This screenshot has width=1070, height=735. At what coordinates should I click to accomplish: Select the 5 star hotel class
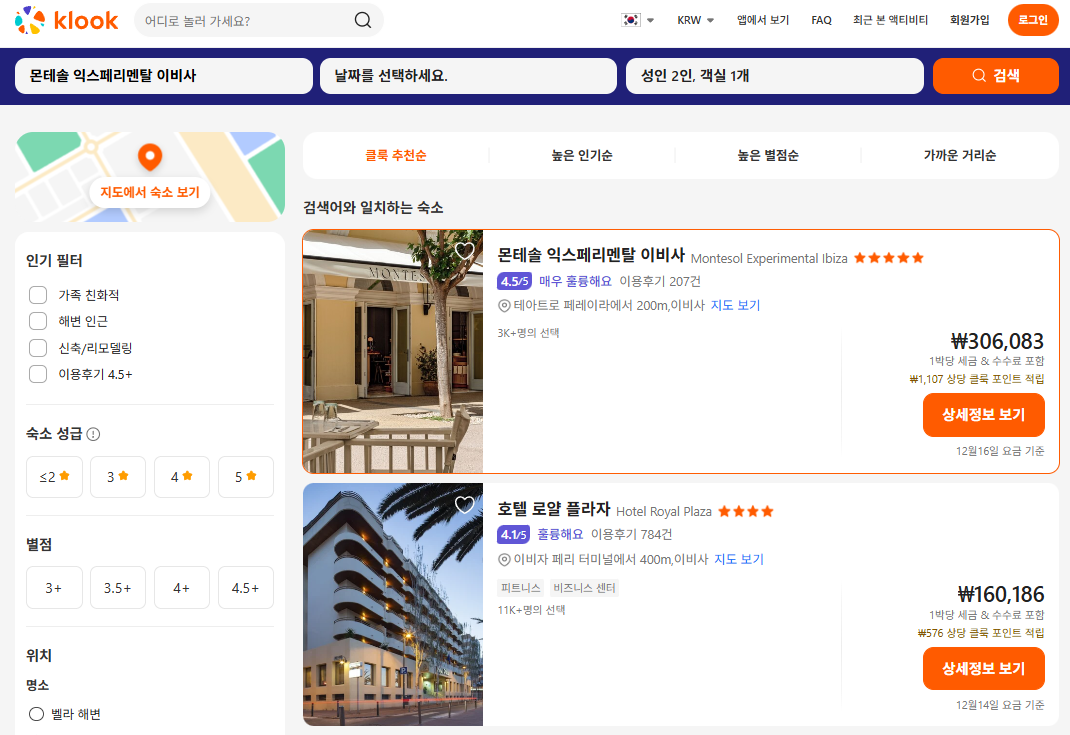coord(246,477)
